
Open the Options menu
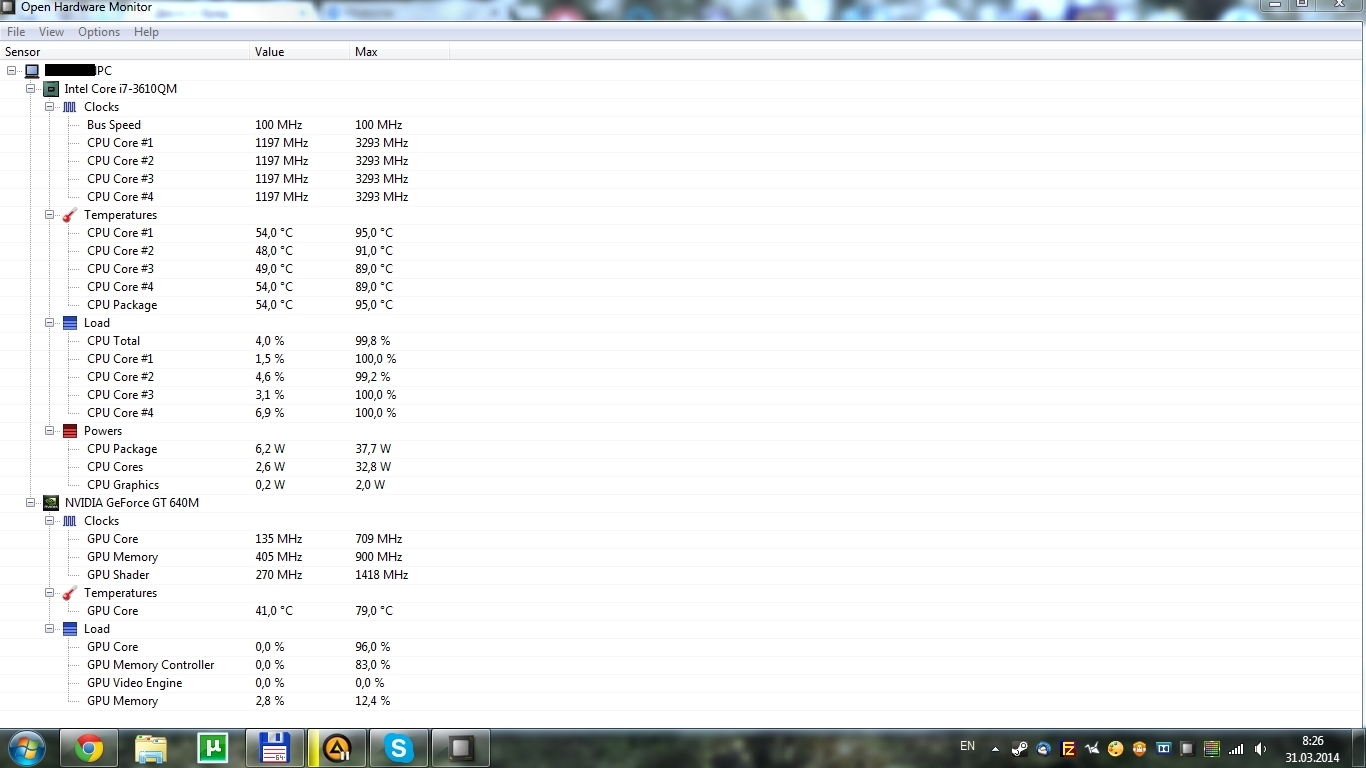(x=99, y=32)
